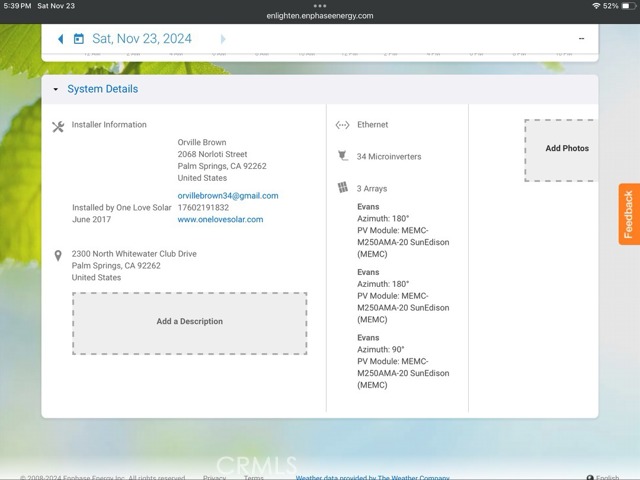Open the orvillebrown34@gmail.com email link
Screen dimensions: 640x480
click(228, 196)
